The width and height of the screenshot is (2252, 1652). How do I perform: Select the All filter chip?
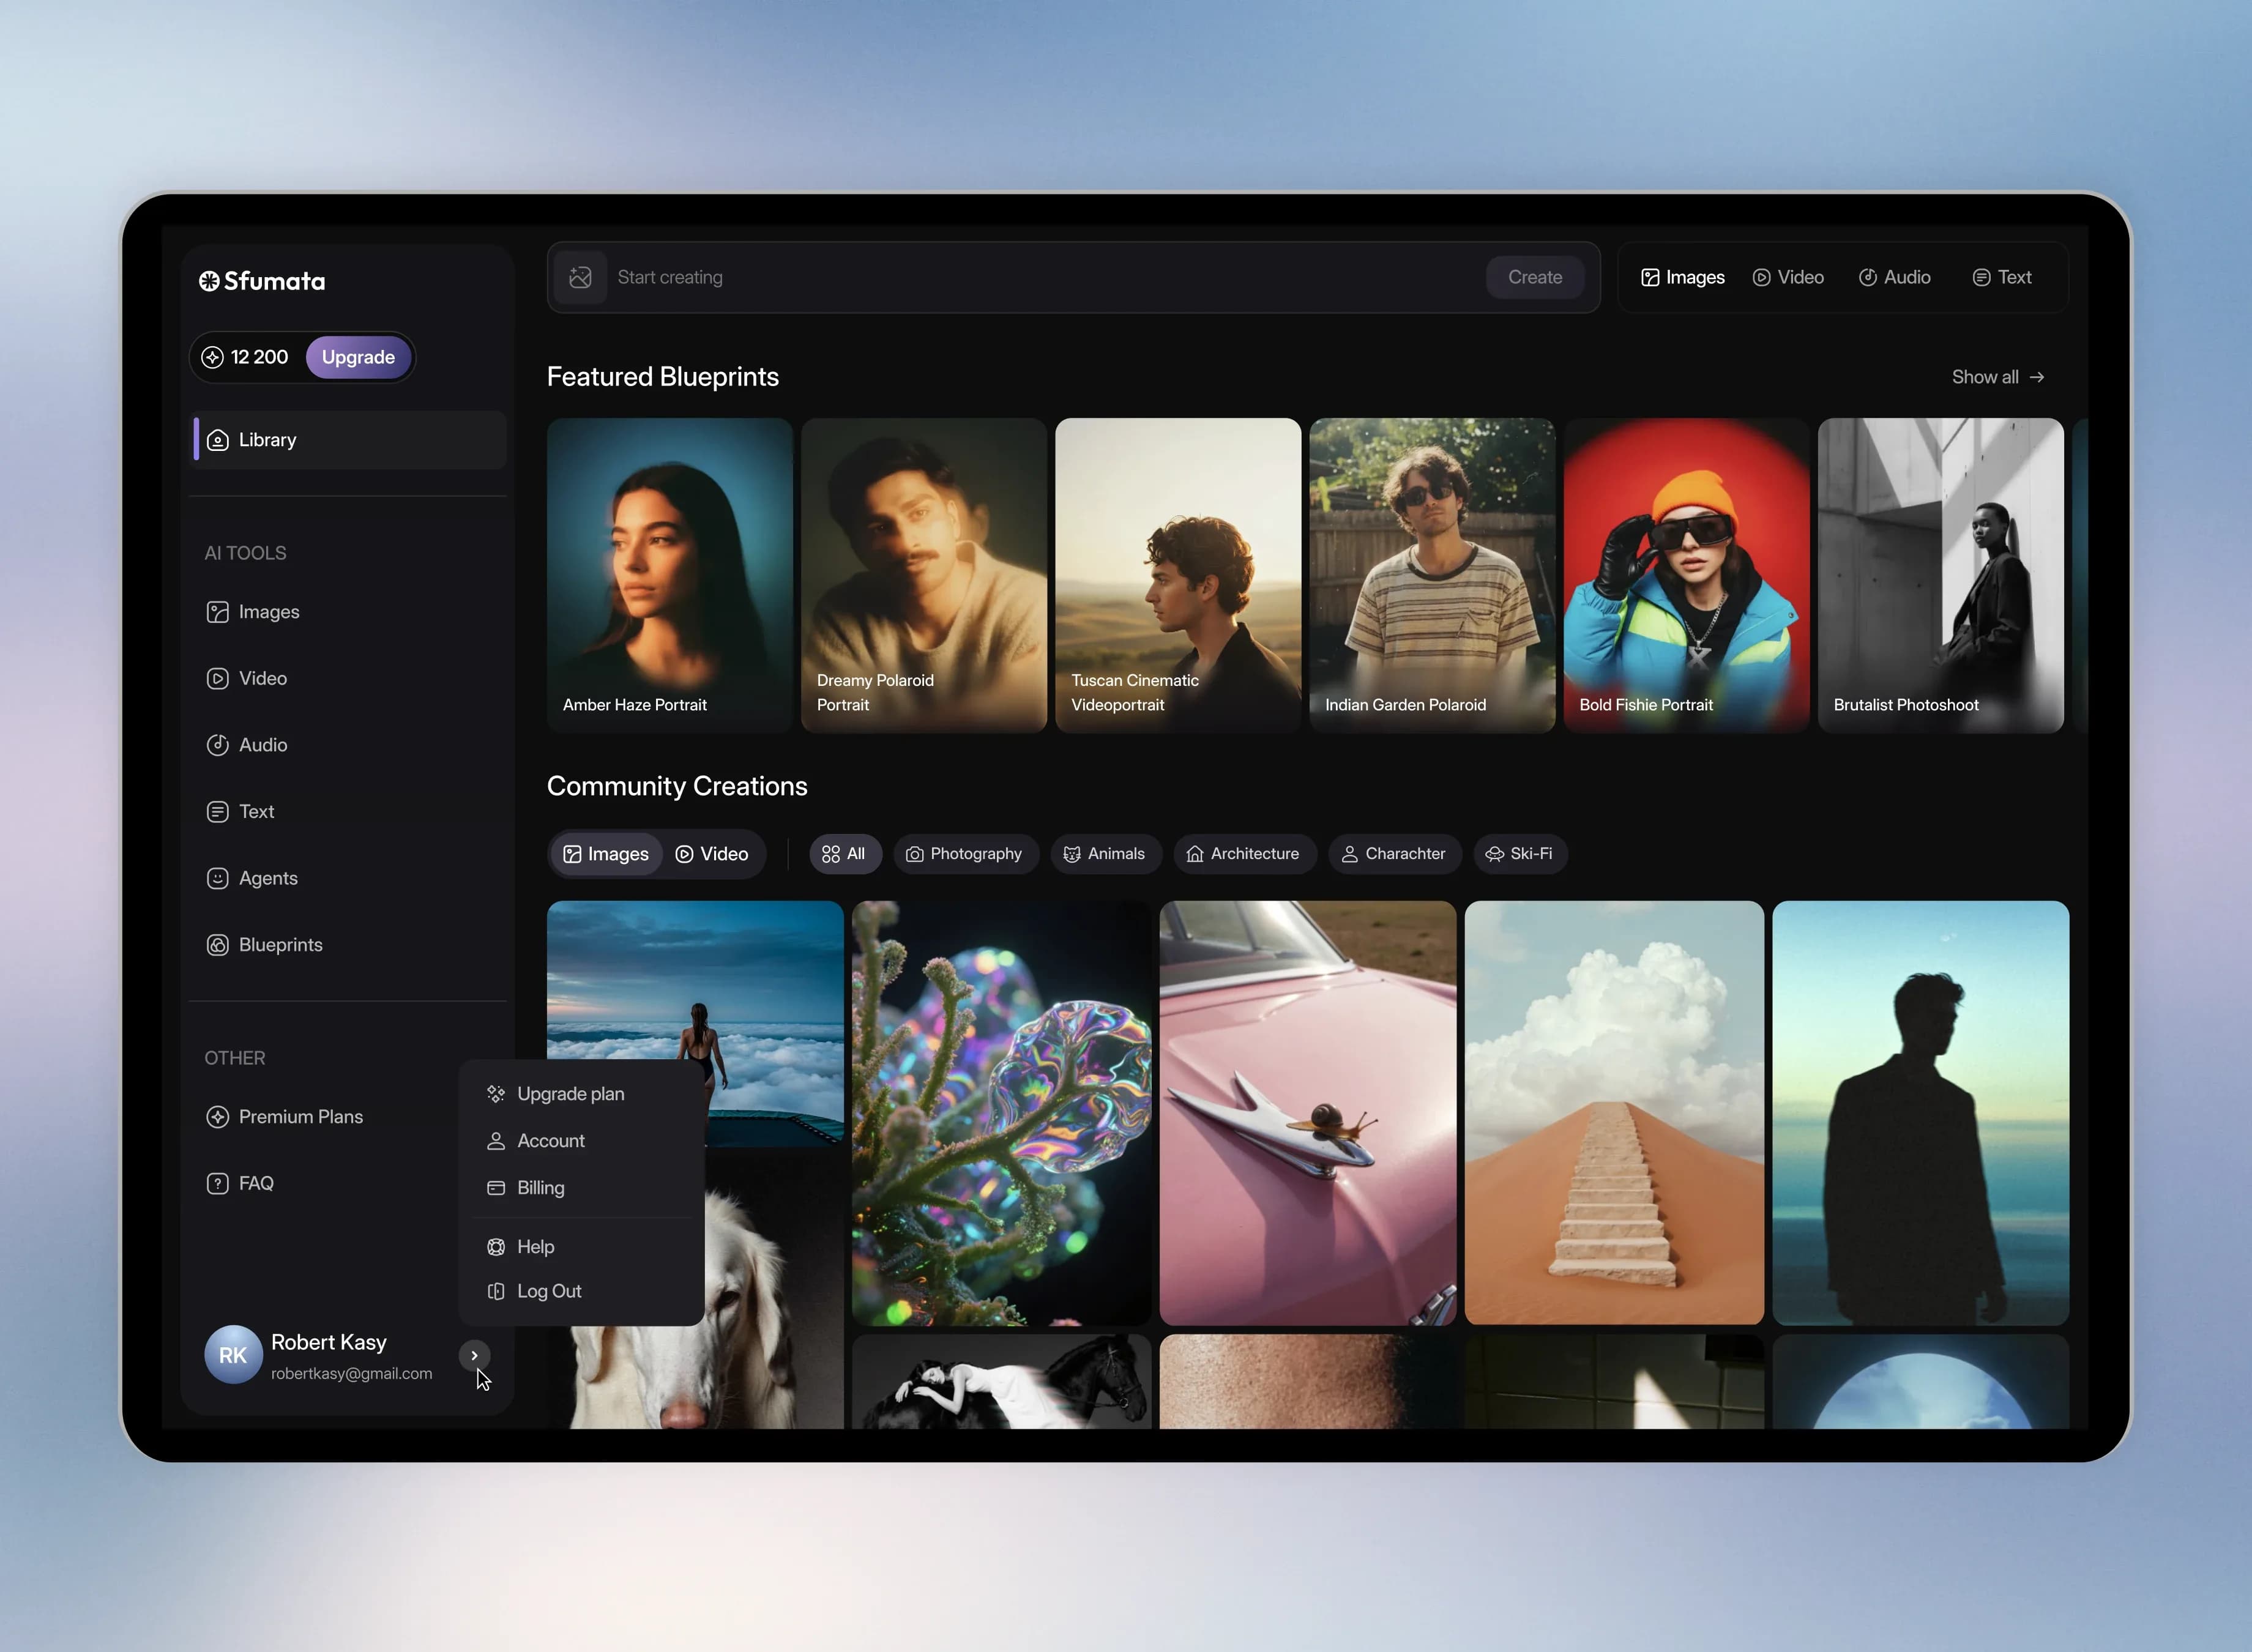pyautogui.click(x=844, y=854)
